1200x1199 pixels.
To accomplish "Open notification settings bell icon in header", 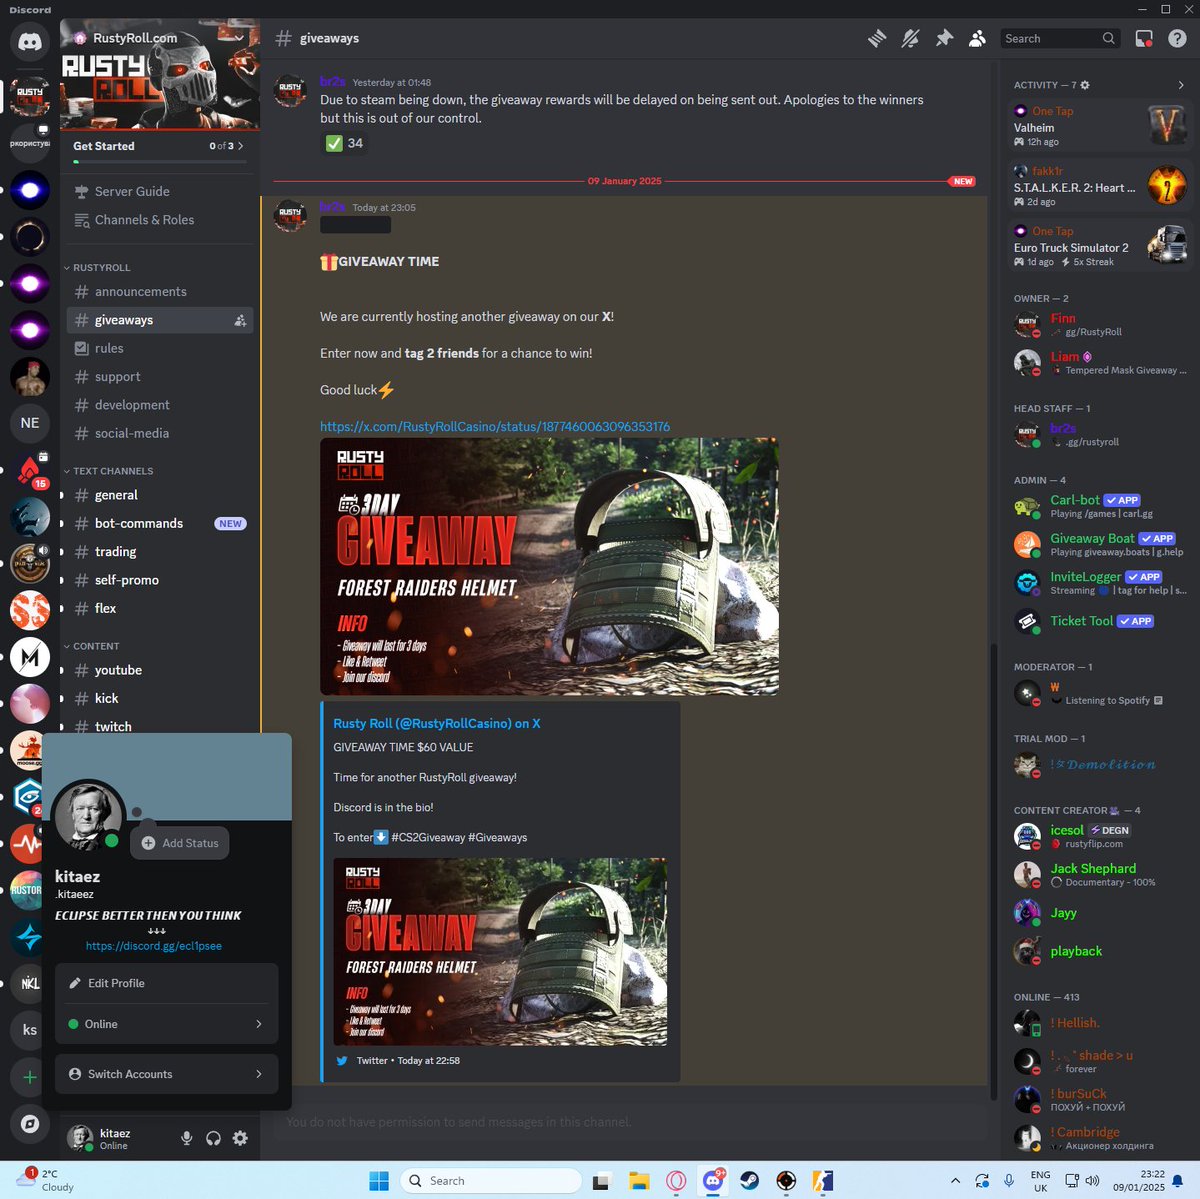I will (x=910, y=38).
